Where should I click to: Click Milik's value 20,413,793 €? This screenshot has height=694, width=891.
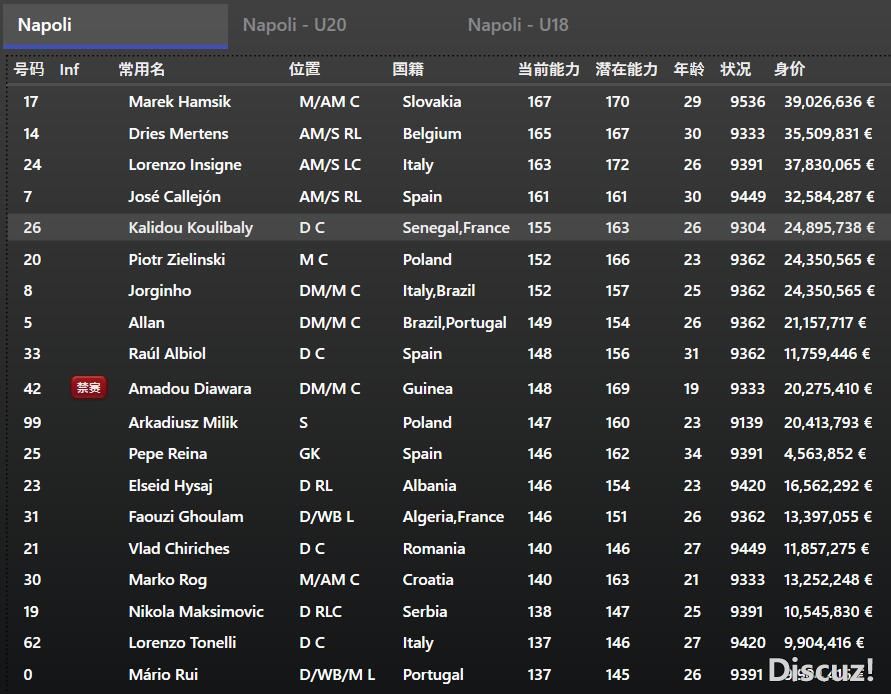point(828,423)
